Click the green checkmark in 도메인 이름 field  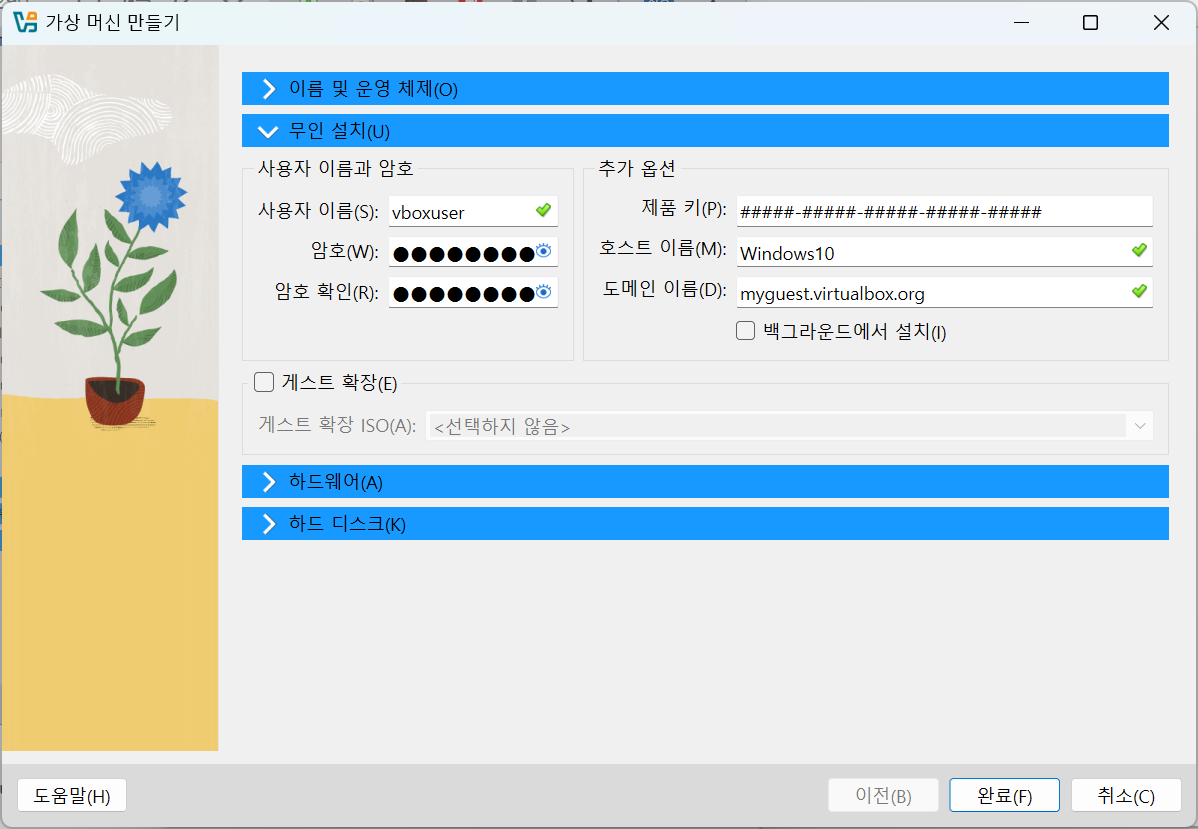coord(1139,291)
